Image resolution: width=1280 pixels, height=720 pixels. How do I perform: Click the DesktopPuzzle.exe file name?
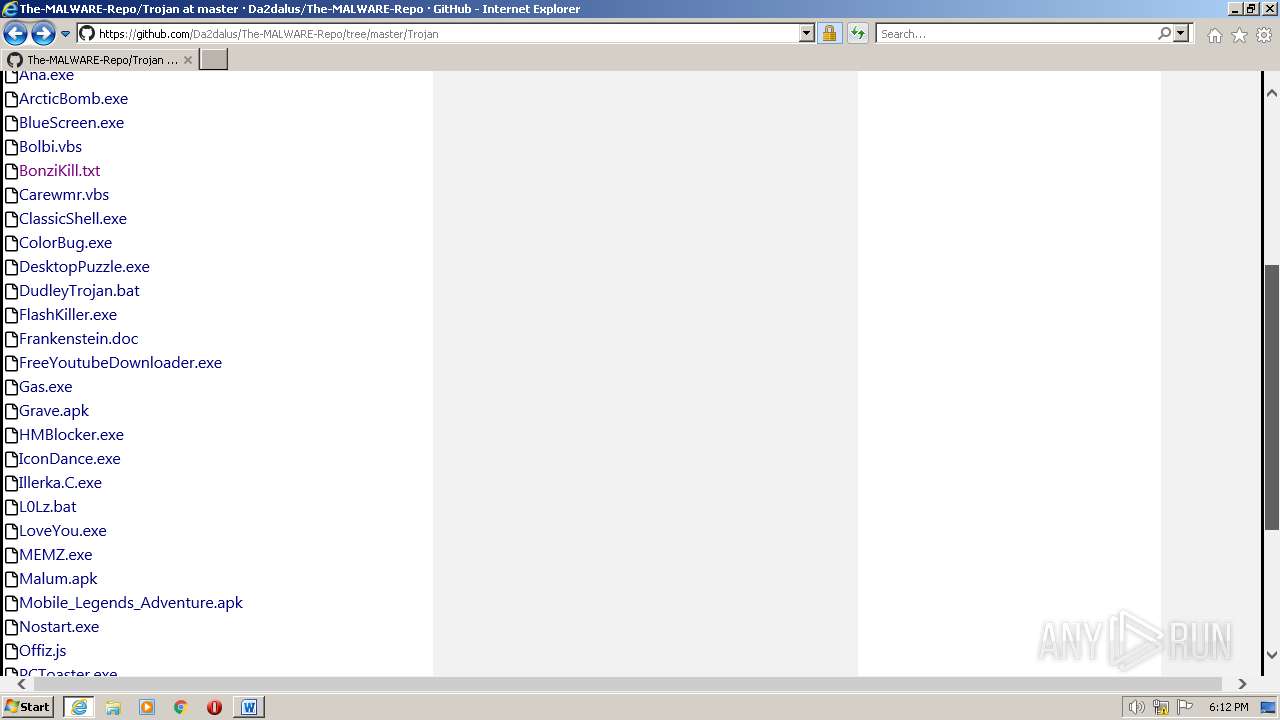pos(84,266)
